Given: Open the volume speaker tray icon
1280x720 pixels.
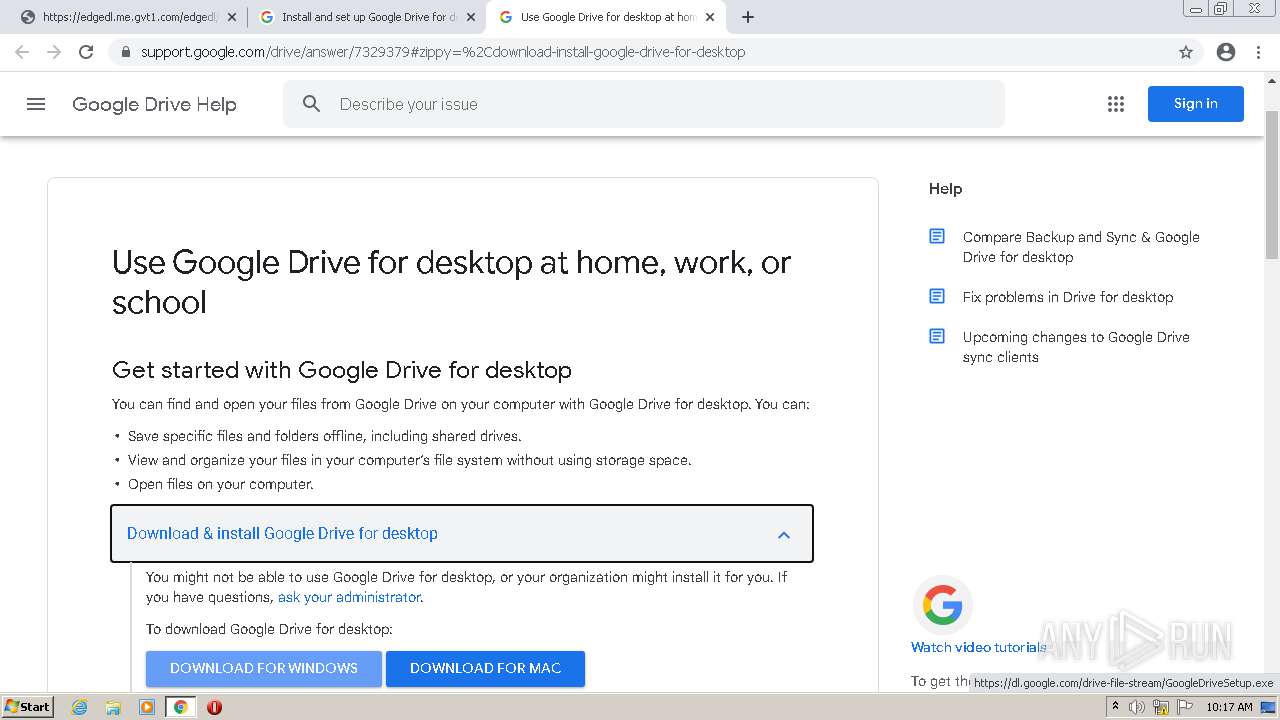Looking at the screenshot, I should pyautogui.click(x=1137, y=707).
